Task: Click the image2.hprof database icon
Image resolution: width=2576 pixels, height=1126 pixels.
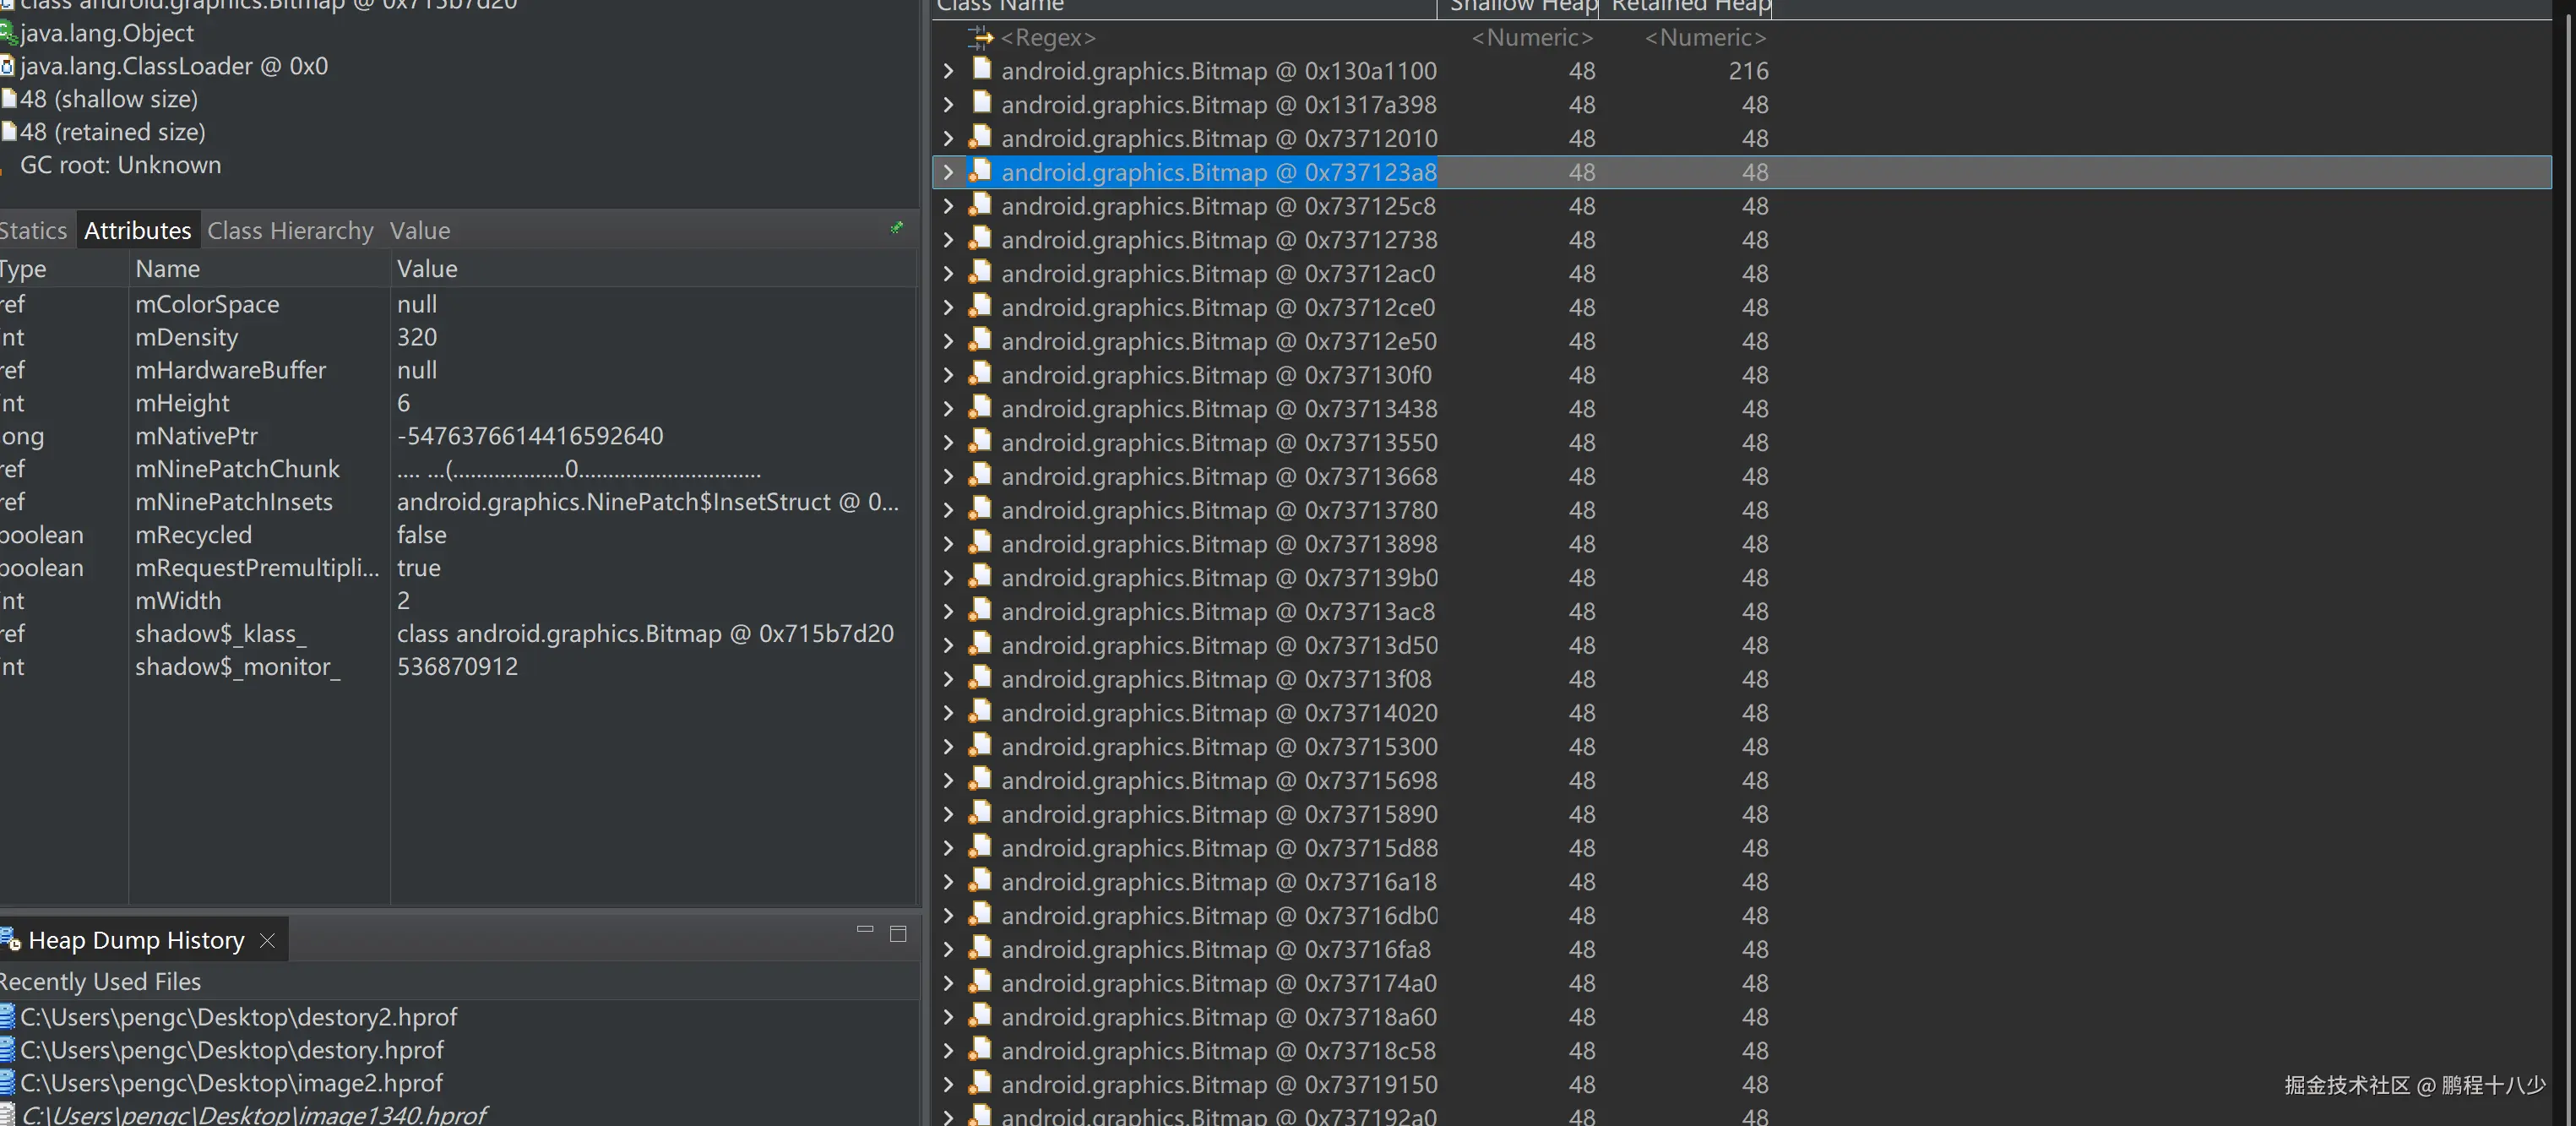Action: point(8,1083)
